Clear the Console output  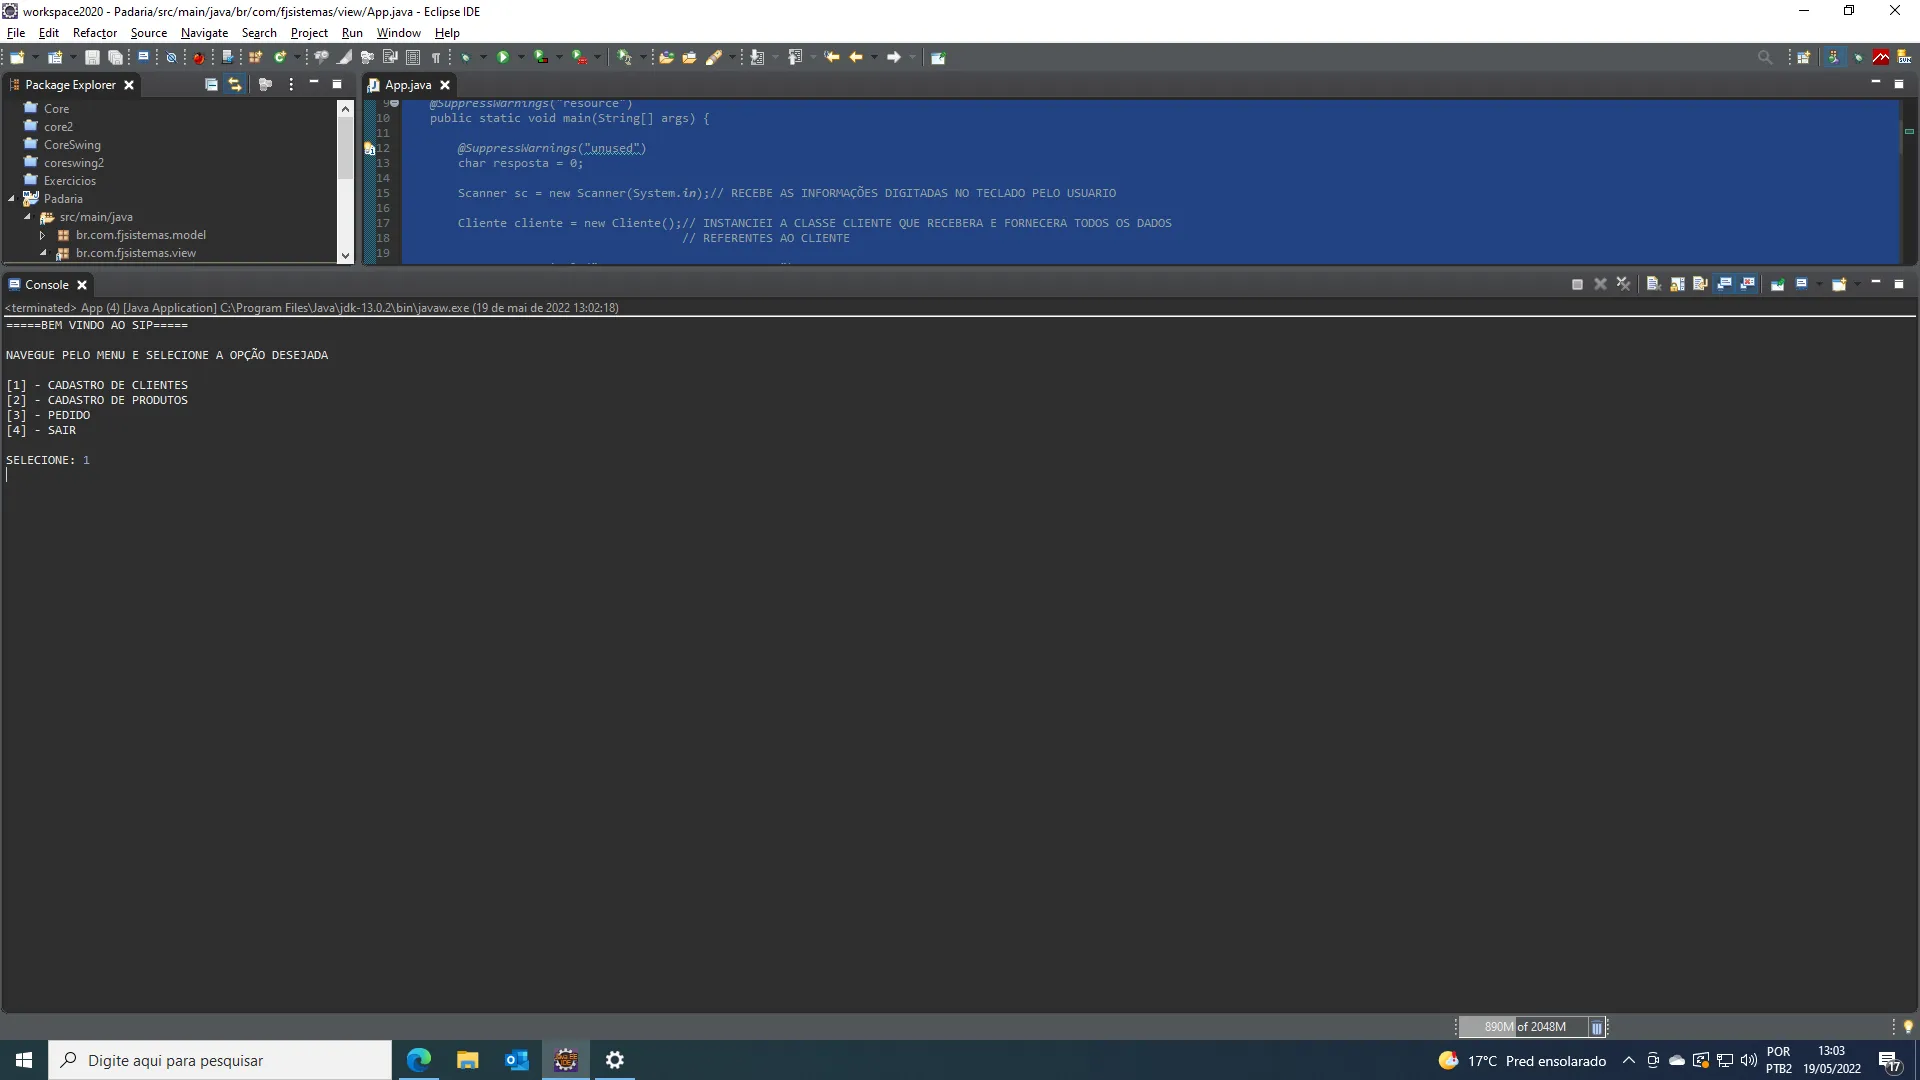[1653, 285]
